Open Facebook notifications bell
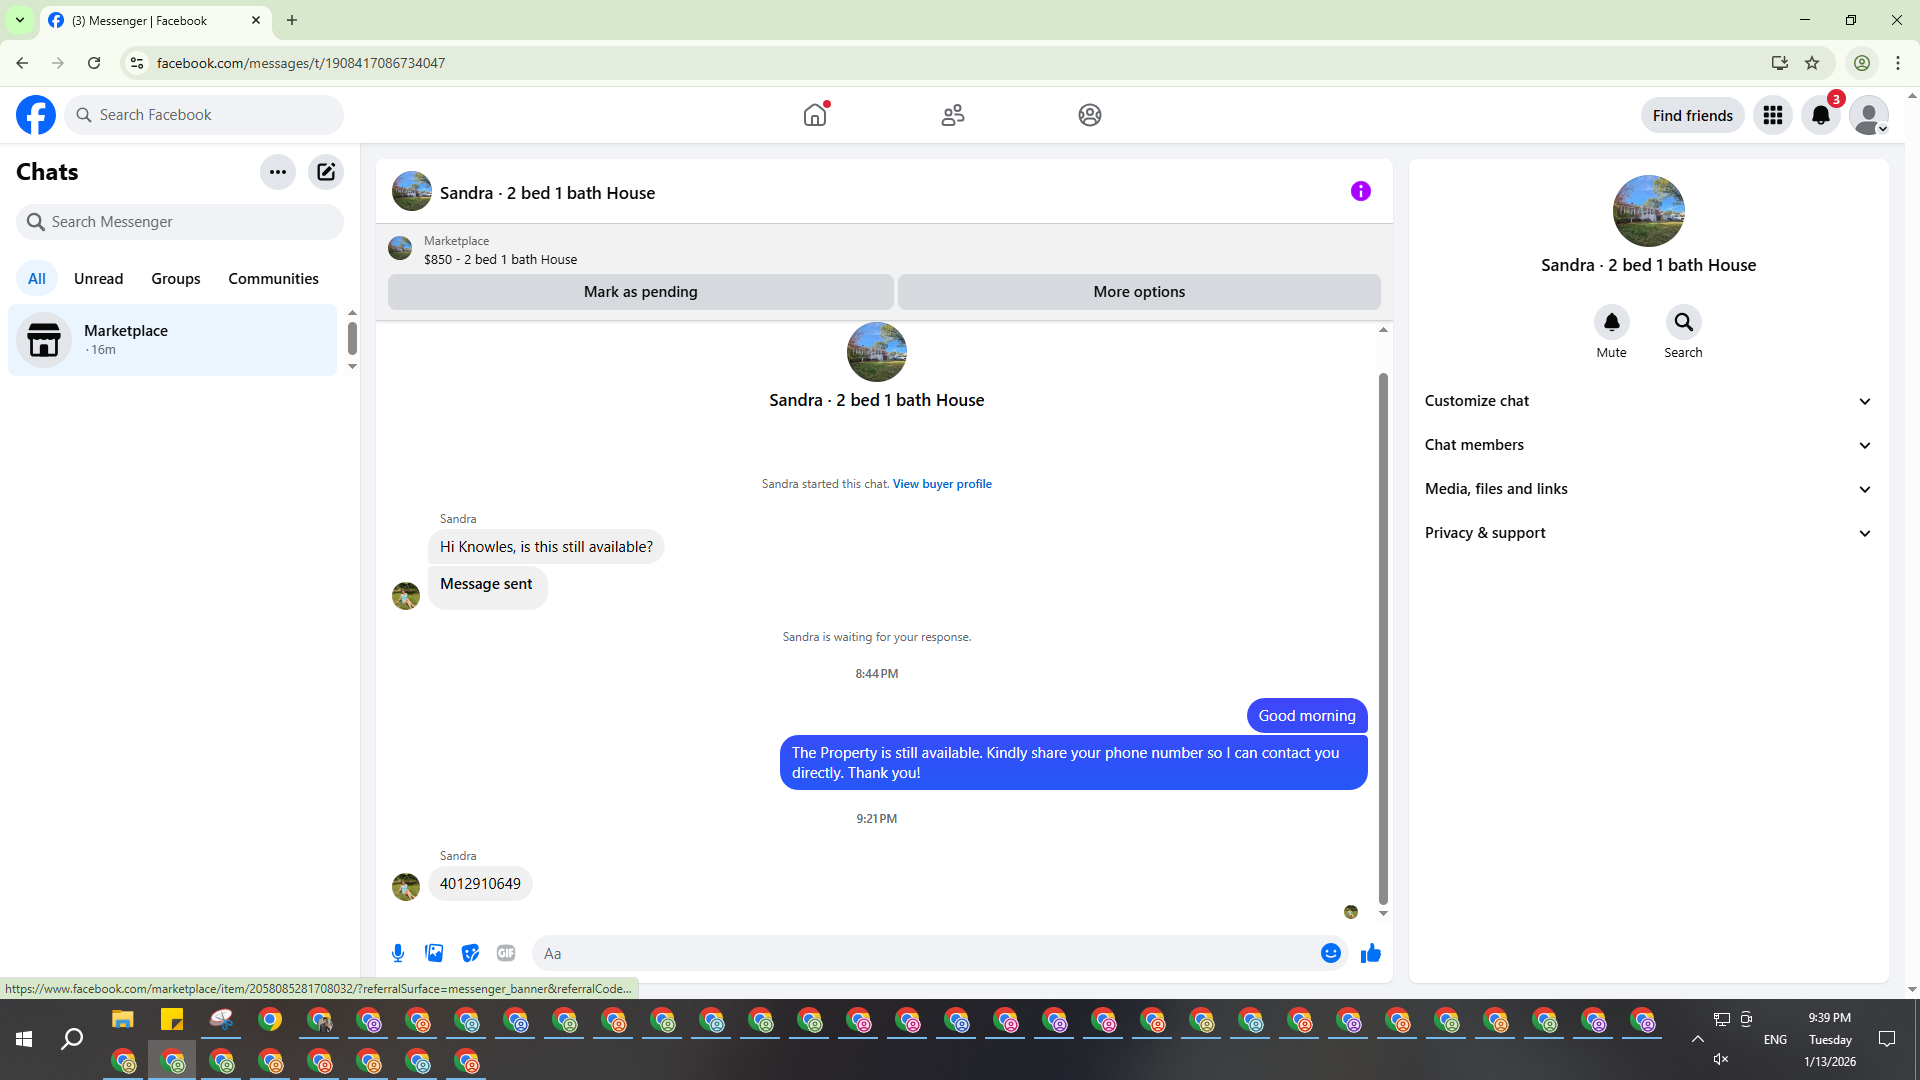The image size is (1920, 1080). tap(1821, 115)
